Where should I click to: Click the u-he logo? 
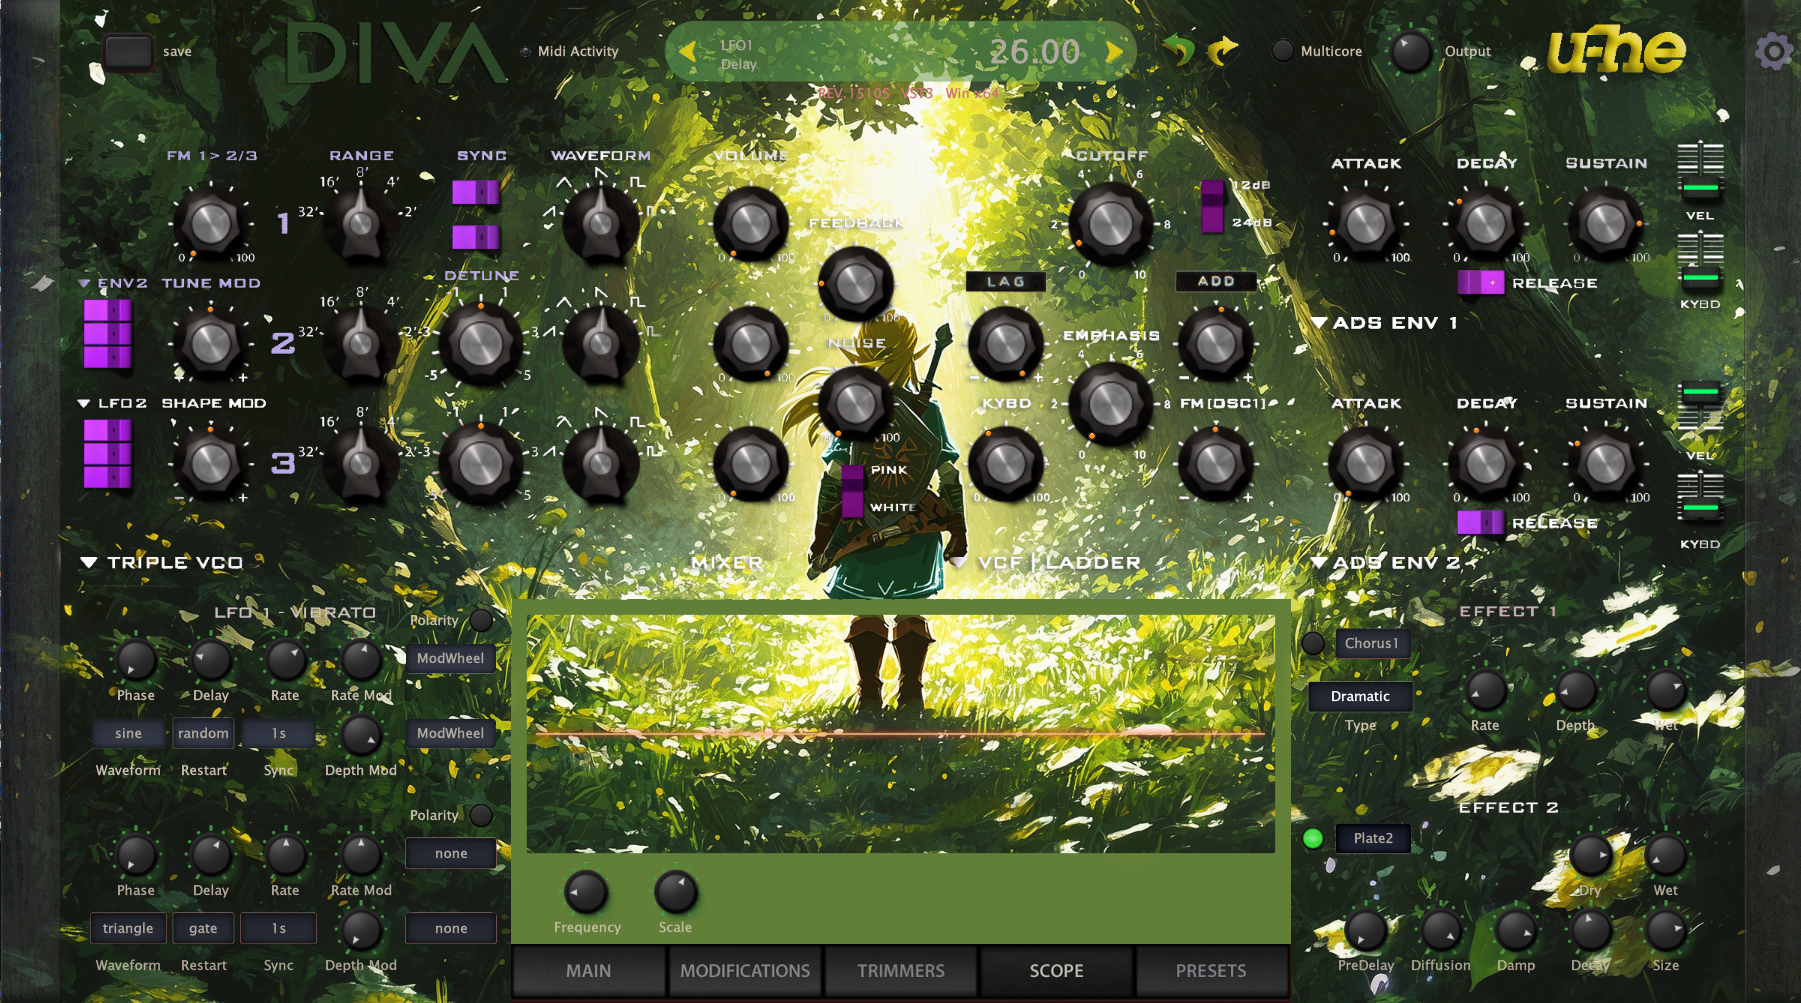coord(1616,52)
